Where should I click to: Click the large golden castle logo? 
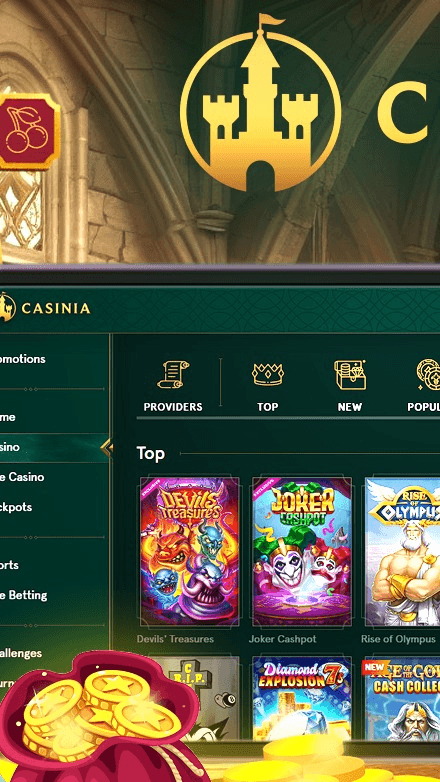pyautogui.click(x=260, y=103)
